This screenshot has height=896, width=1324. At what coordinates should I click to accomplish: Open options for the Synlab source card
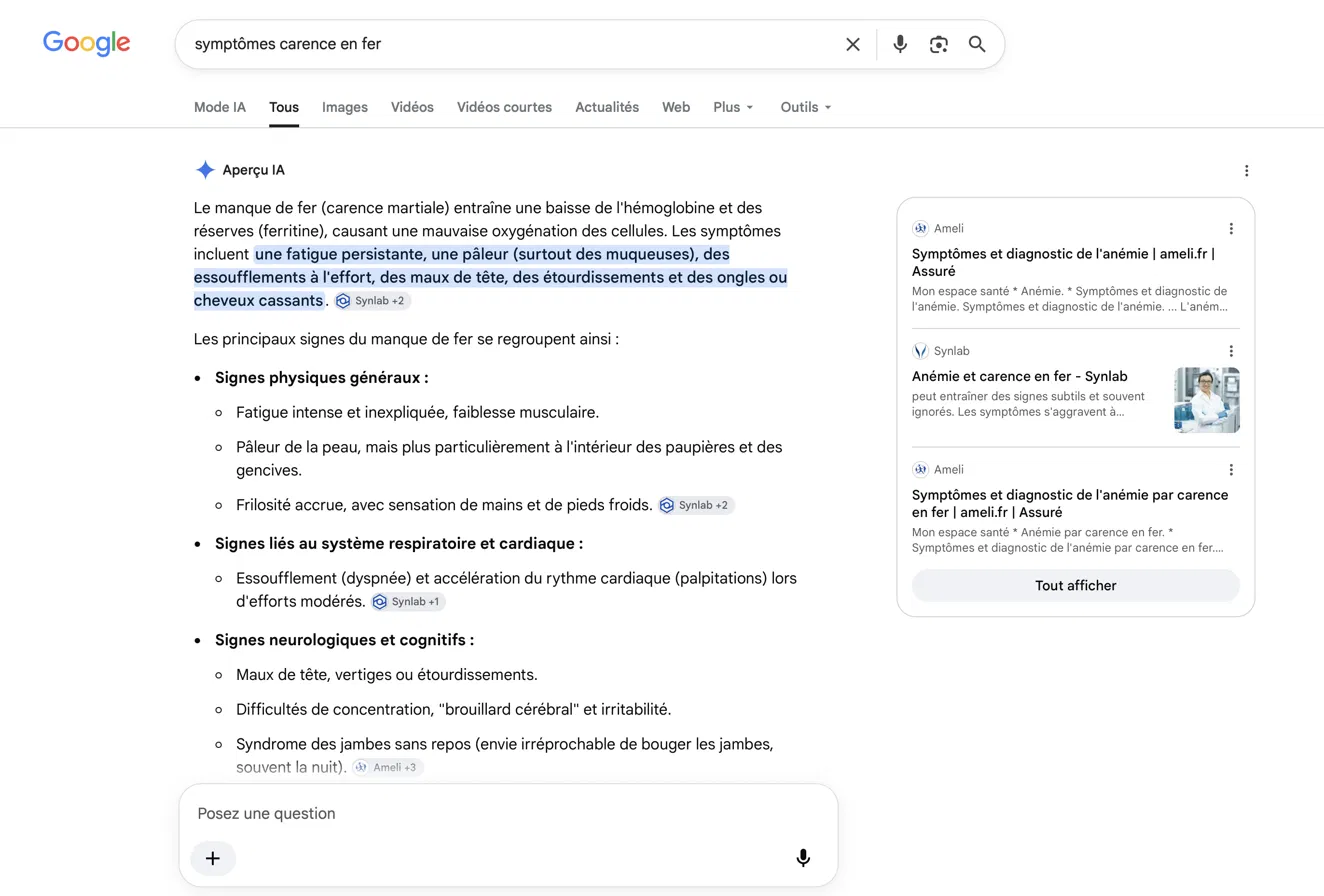tap(1231, 351)
